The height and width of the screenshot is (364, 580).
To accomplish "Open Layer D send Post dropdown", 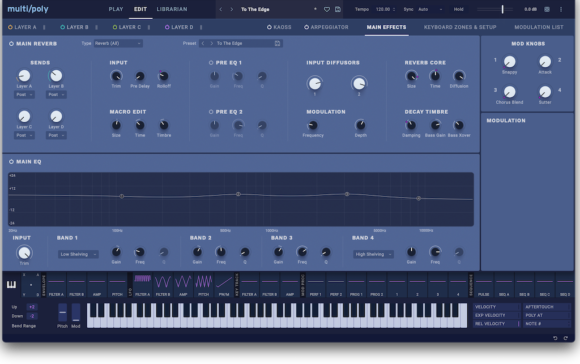I will coord(56,135).
